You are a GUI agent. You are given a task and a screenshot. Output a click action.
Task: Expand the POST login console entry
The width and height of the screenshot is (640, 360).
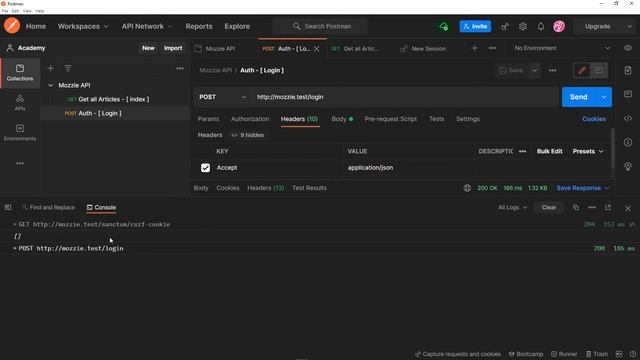[15, 248]
